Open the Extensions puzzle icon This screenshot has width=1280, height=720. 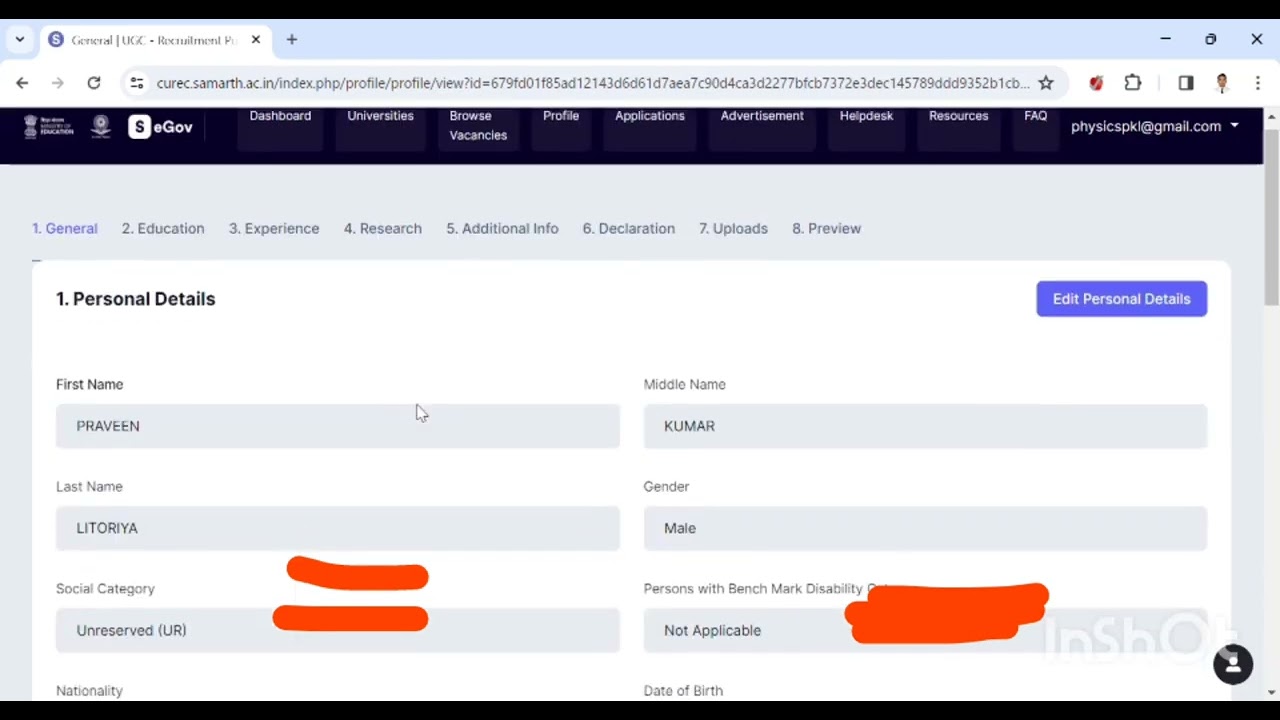tap(1133, 83)
